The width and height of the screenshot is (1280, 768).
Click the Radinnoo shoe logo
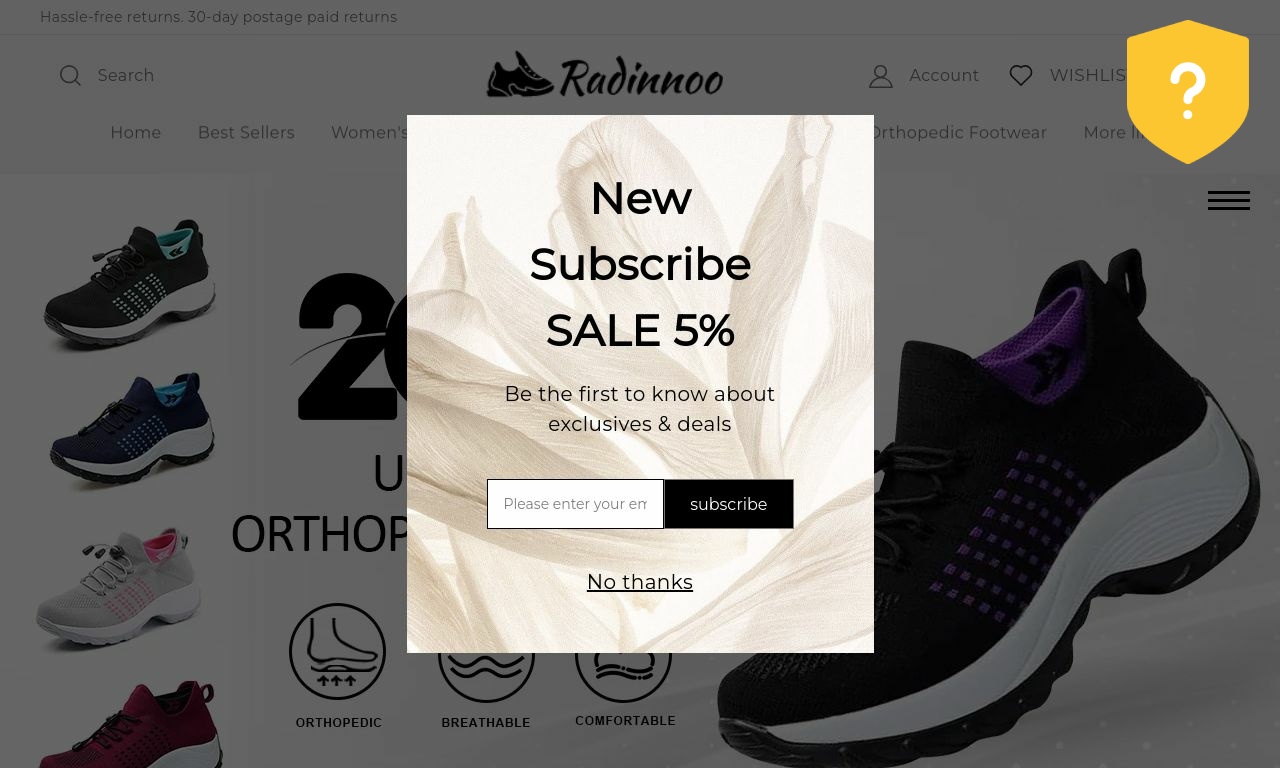[x=605, y=75]
